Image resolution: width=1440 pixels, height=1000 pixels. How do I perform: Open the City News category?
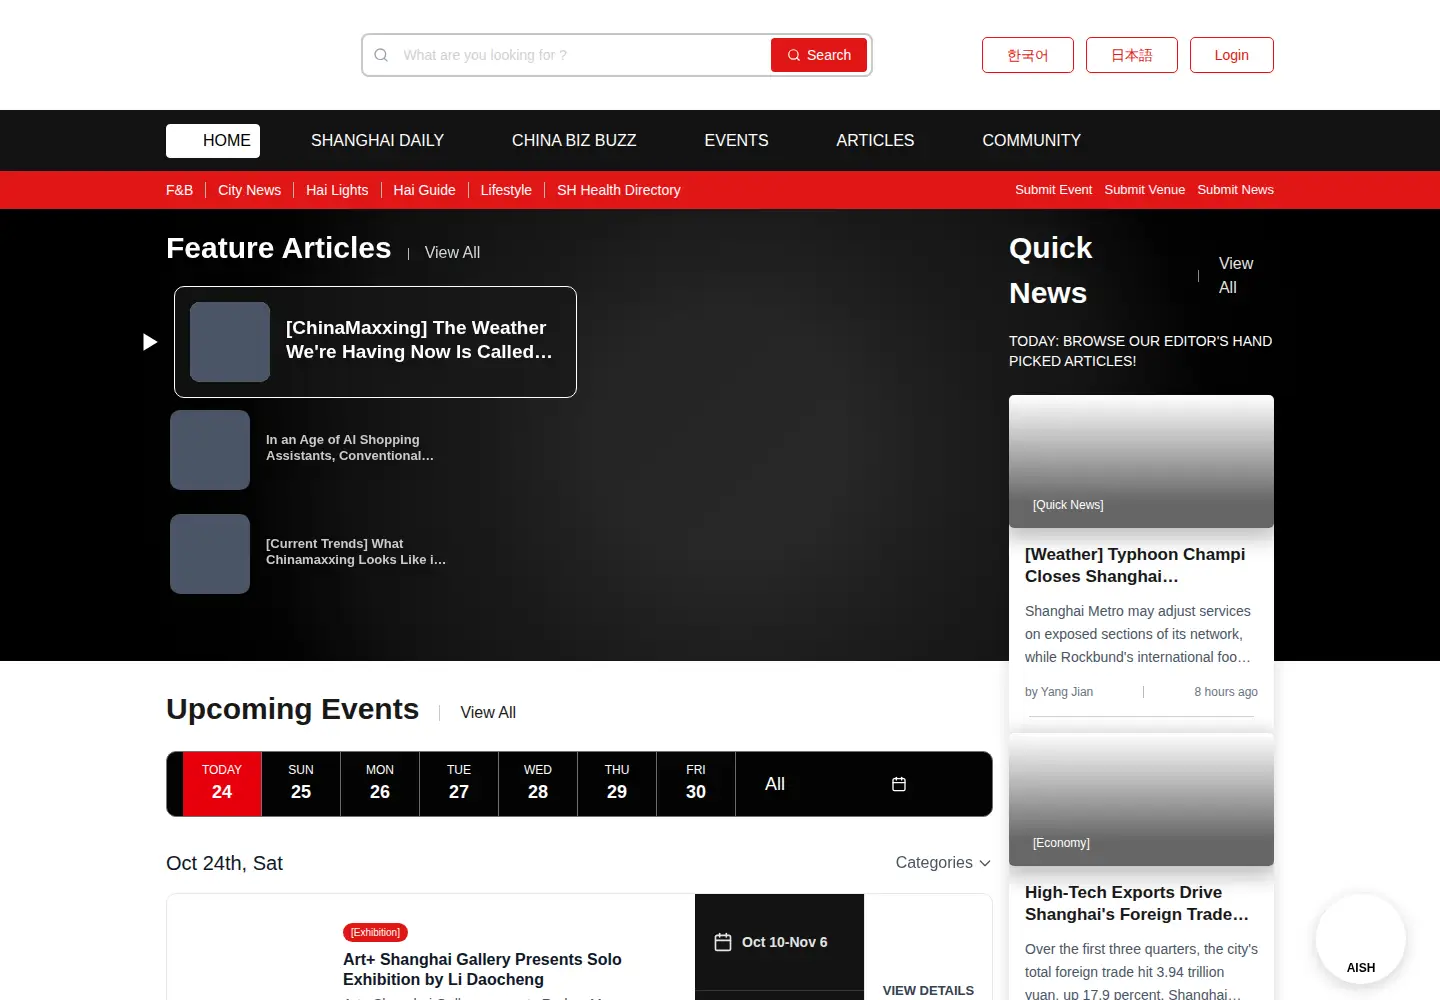(x=249, y=190)
